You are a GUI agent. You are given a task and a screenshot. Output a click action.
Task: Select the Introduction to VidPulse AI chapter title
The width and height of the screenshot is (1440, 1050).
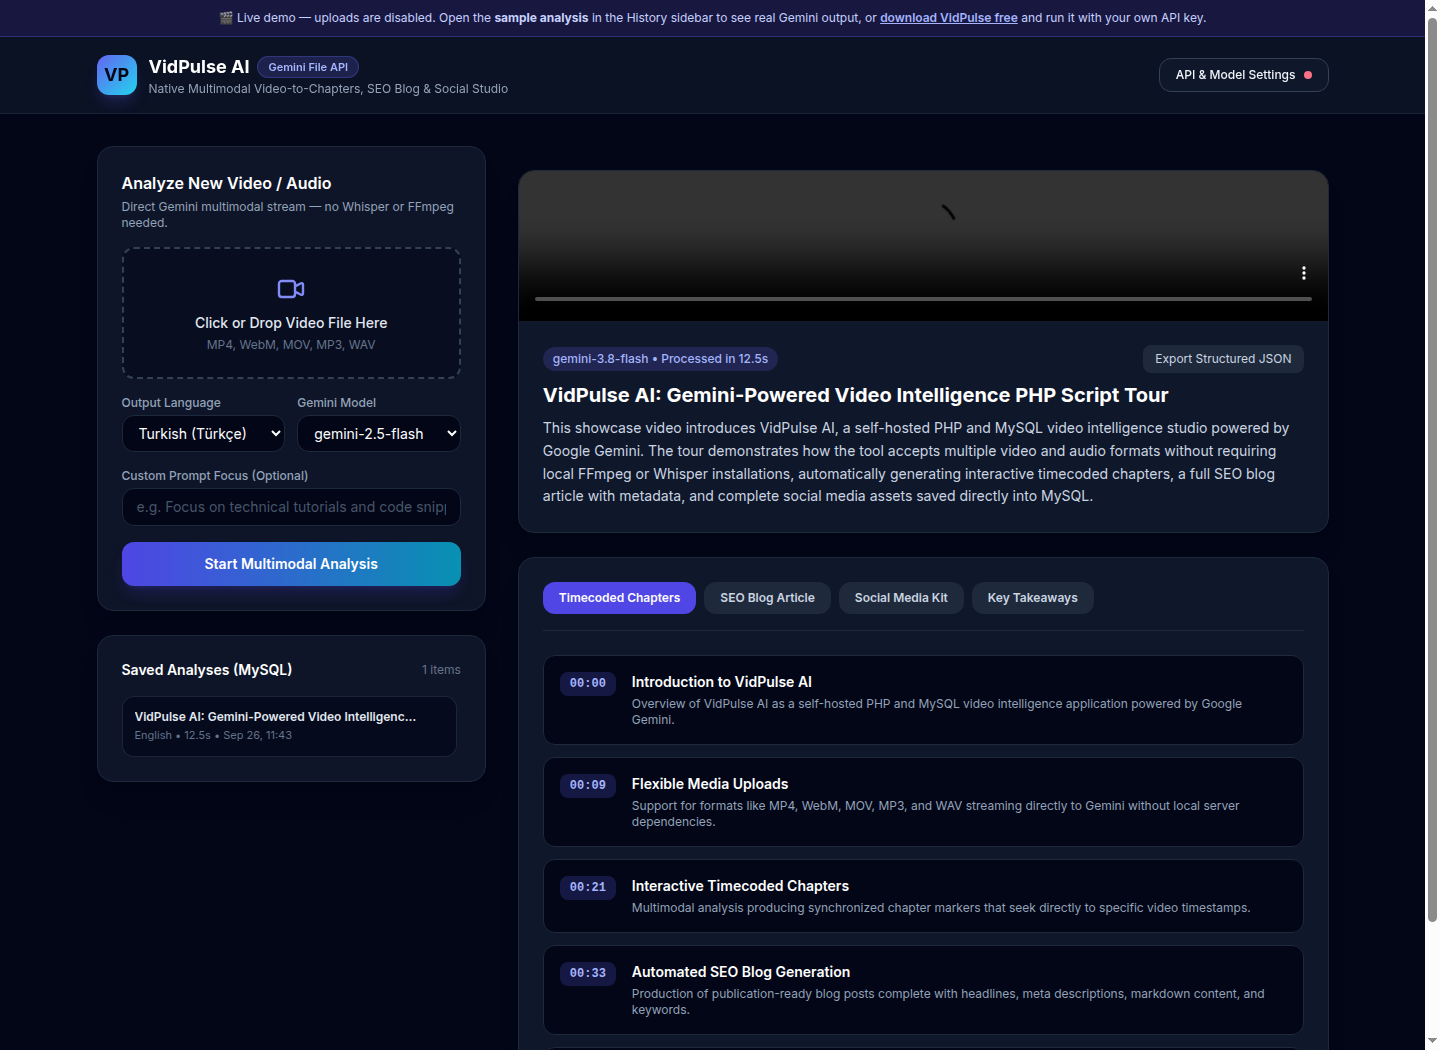pos(721,682)
